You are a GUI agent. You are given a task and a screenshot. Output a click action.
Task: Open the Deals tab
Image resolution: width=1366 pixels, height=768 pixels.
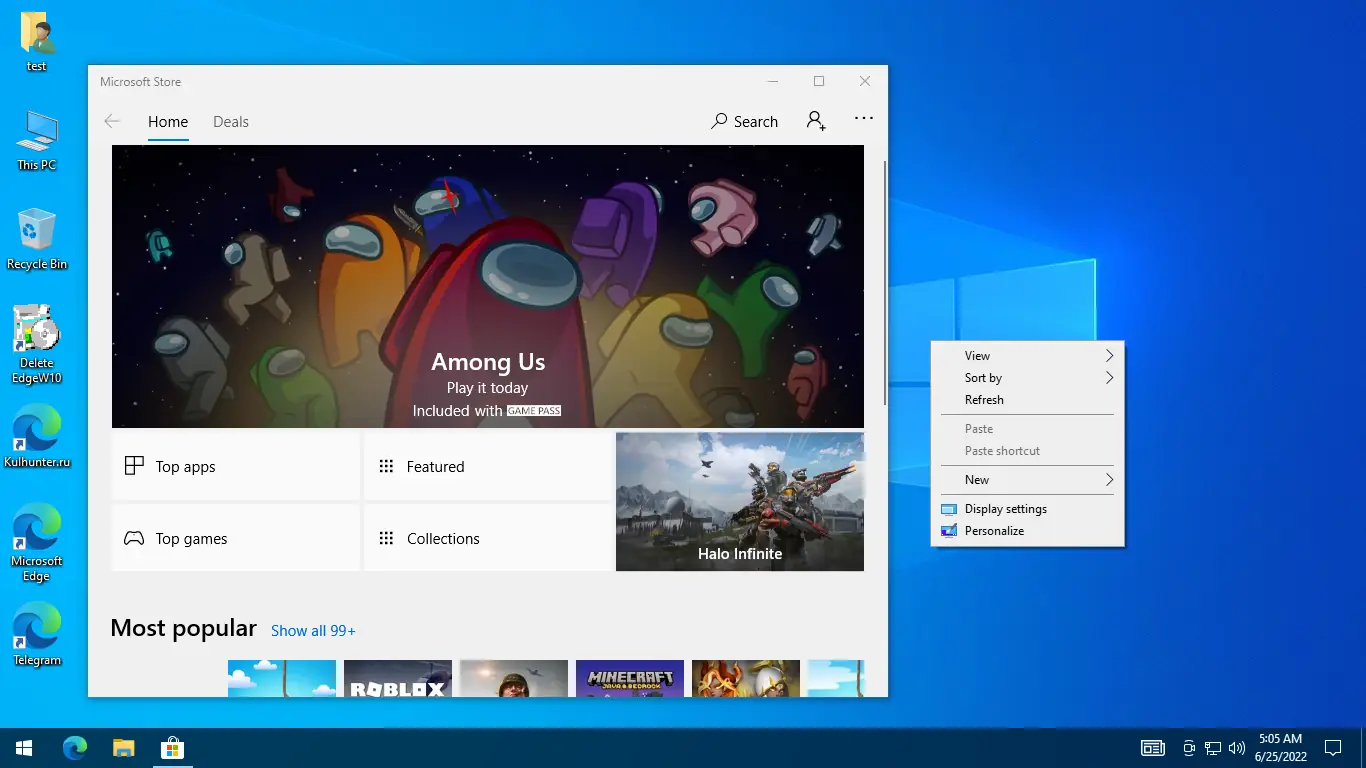(231, 122)
